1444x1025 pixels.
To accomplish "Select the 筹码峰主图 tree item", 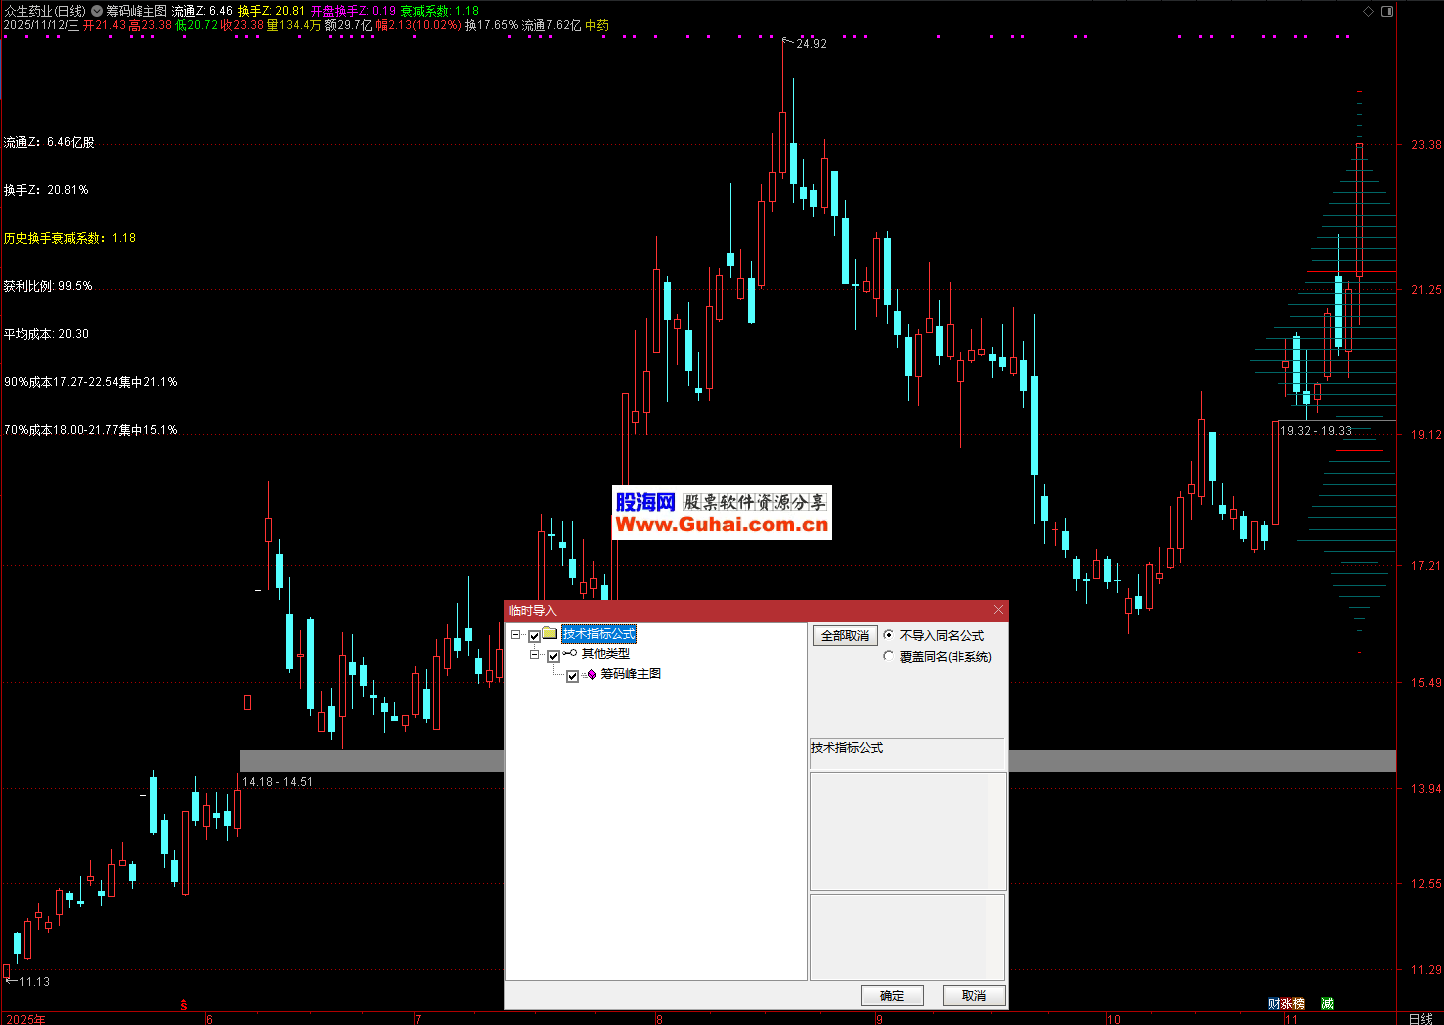I will 631,674.
